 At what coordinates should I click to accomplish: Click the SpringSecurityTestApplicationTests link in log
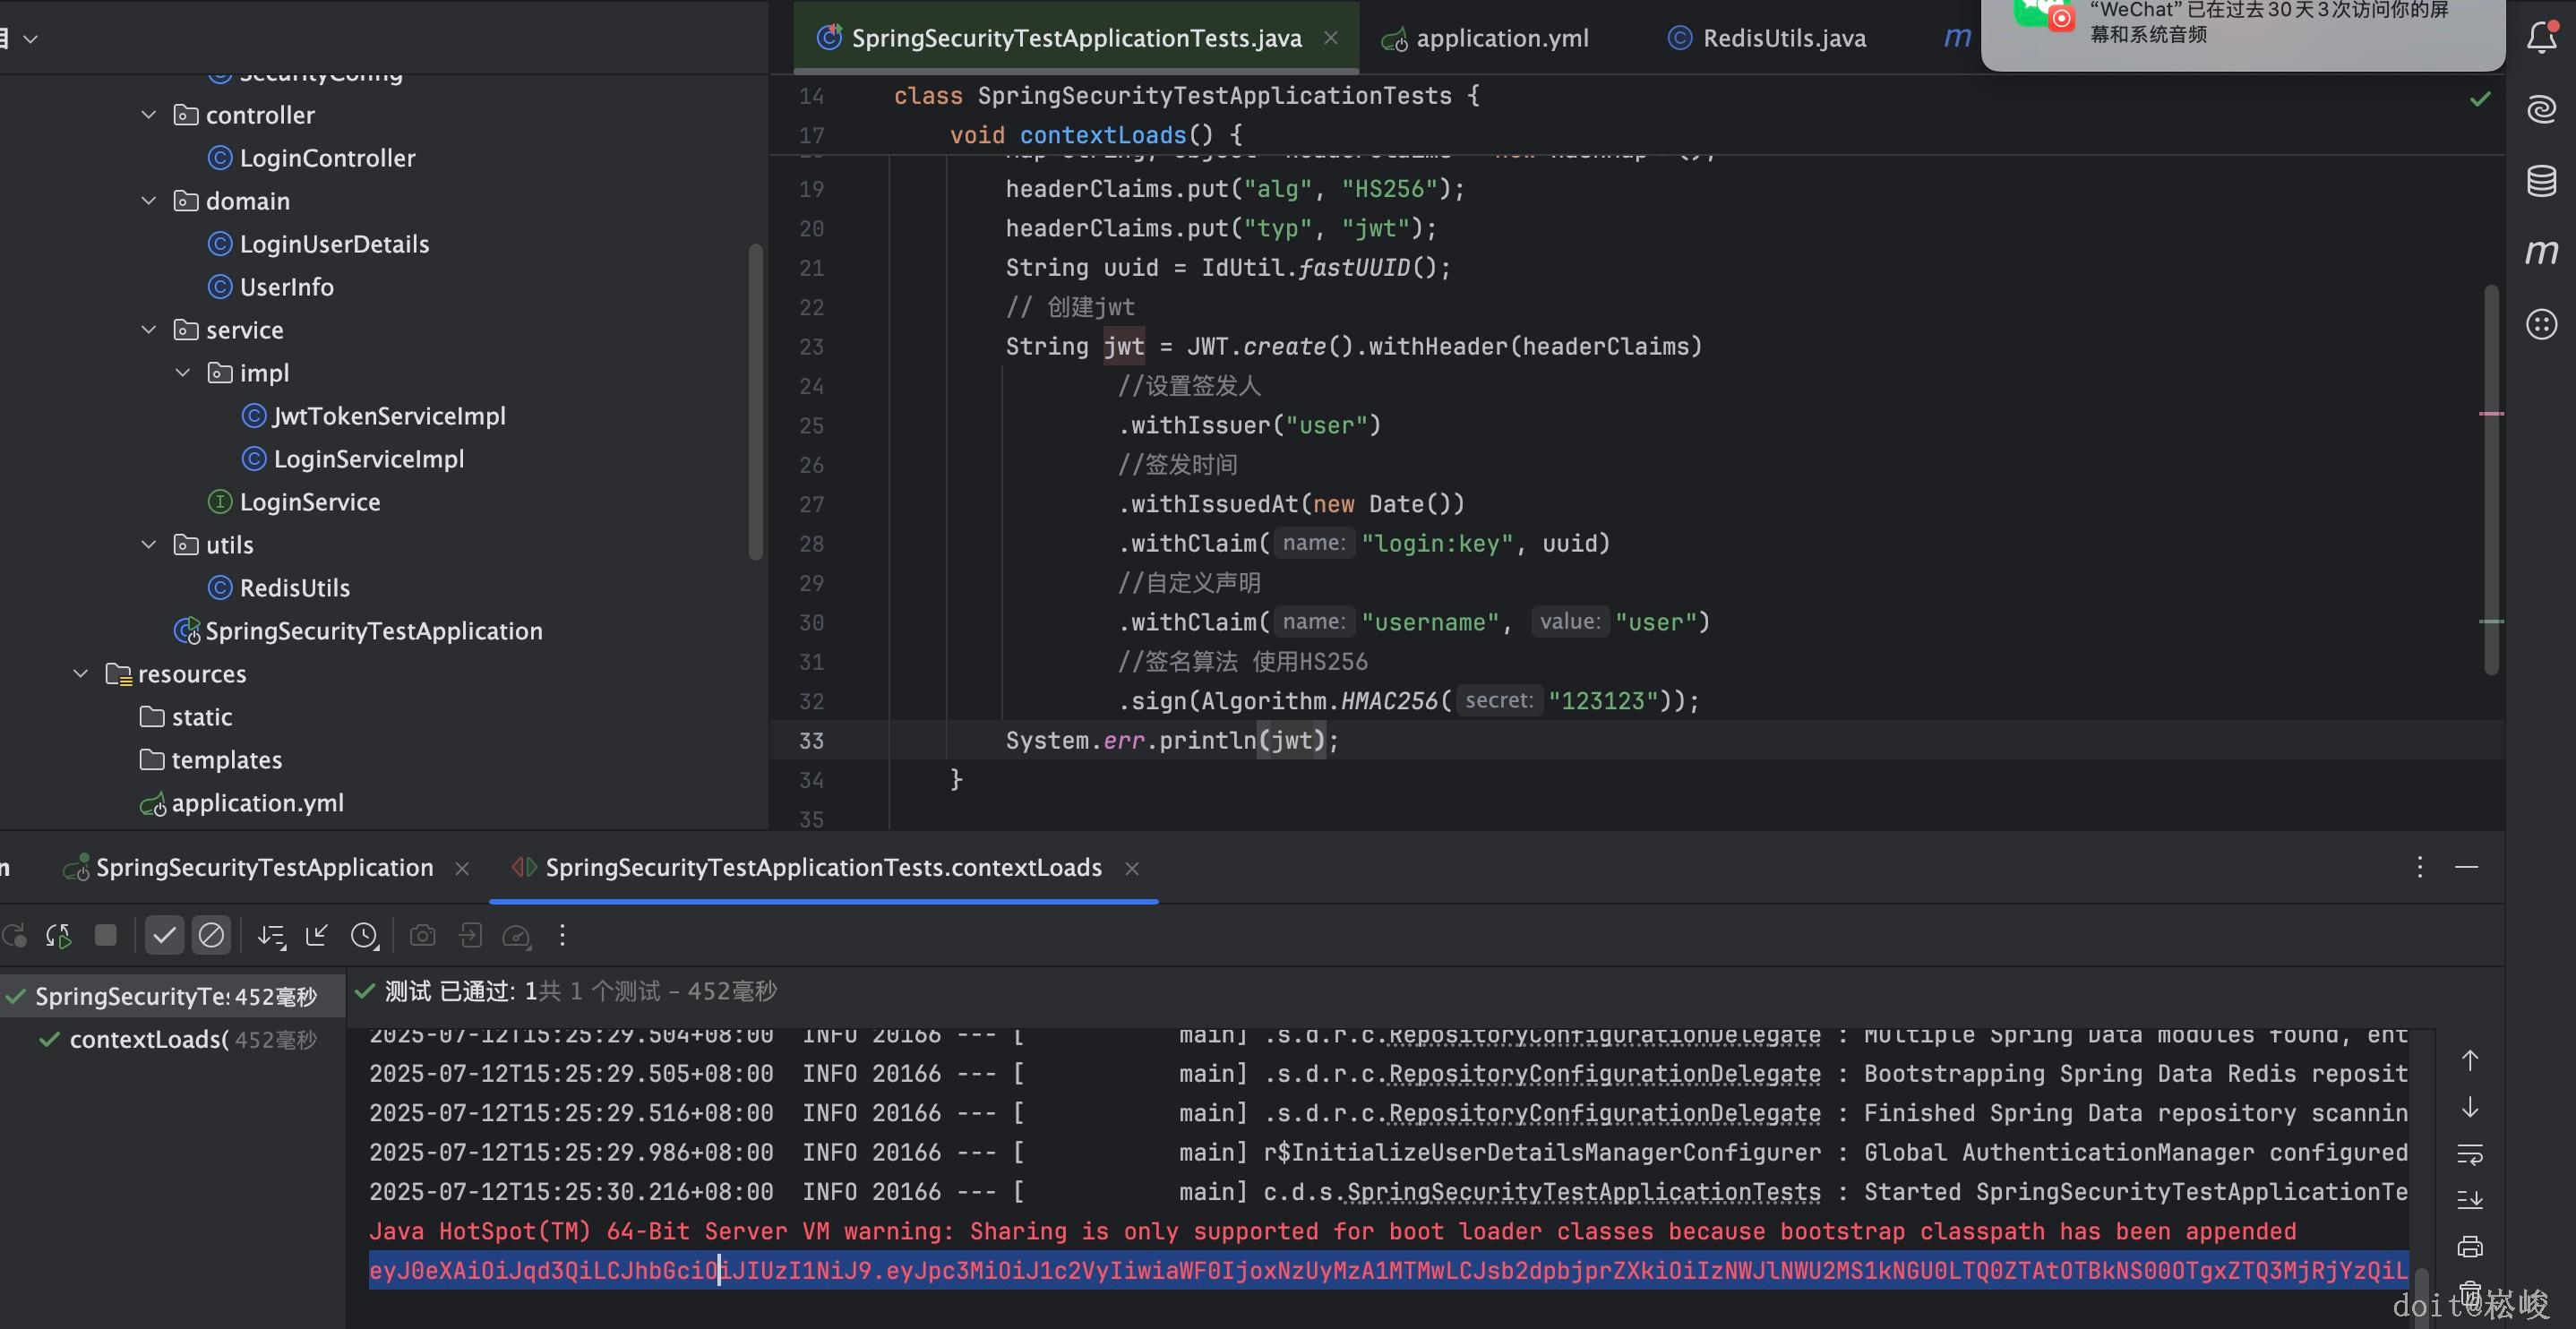(x=1584, y=1192)
